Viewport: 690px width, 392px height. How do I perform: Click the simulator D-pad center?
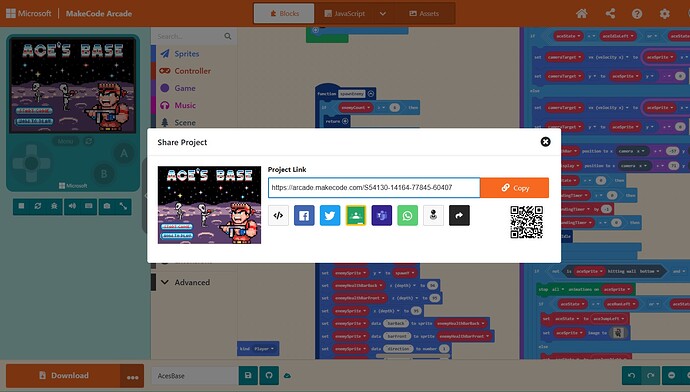(x=31, y=163)
